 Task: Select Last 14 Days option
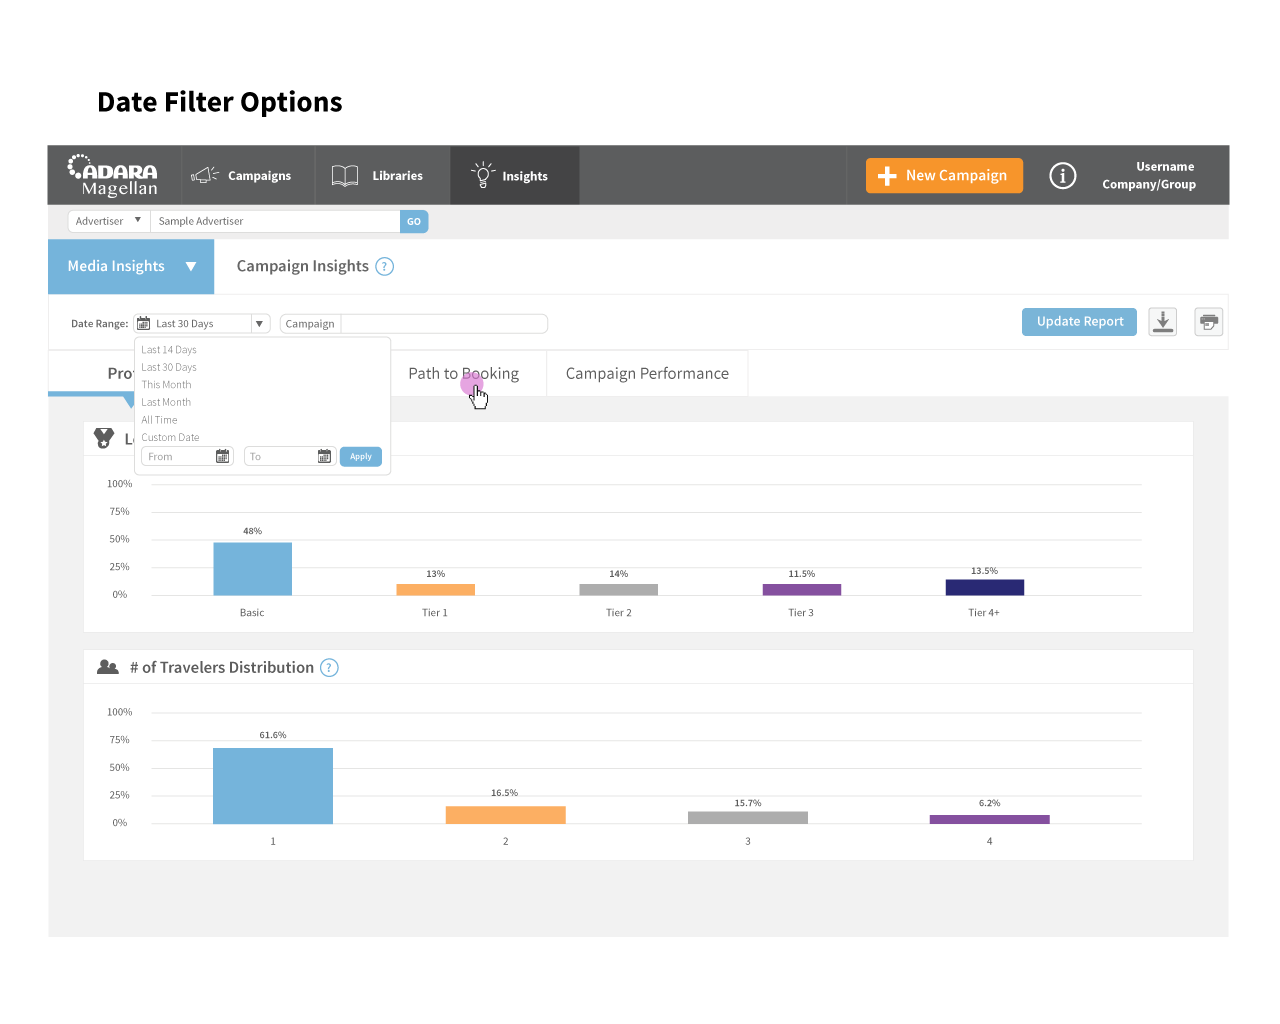coord(169,350)
